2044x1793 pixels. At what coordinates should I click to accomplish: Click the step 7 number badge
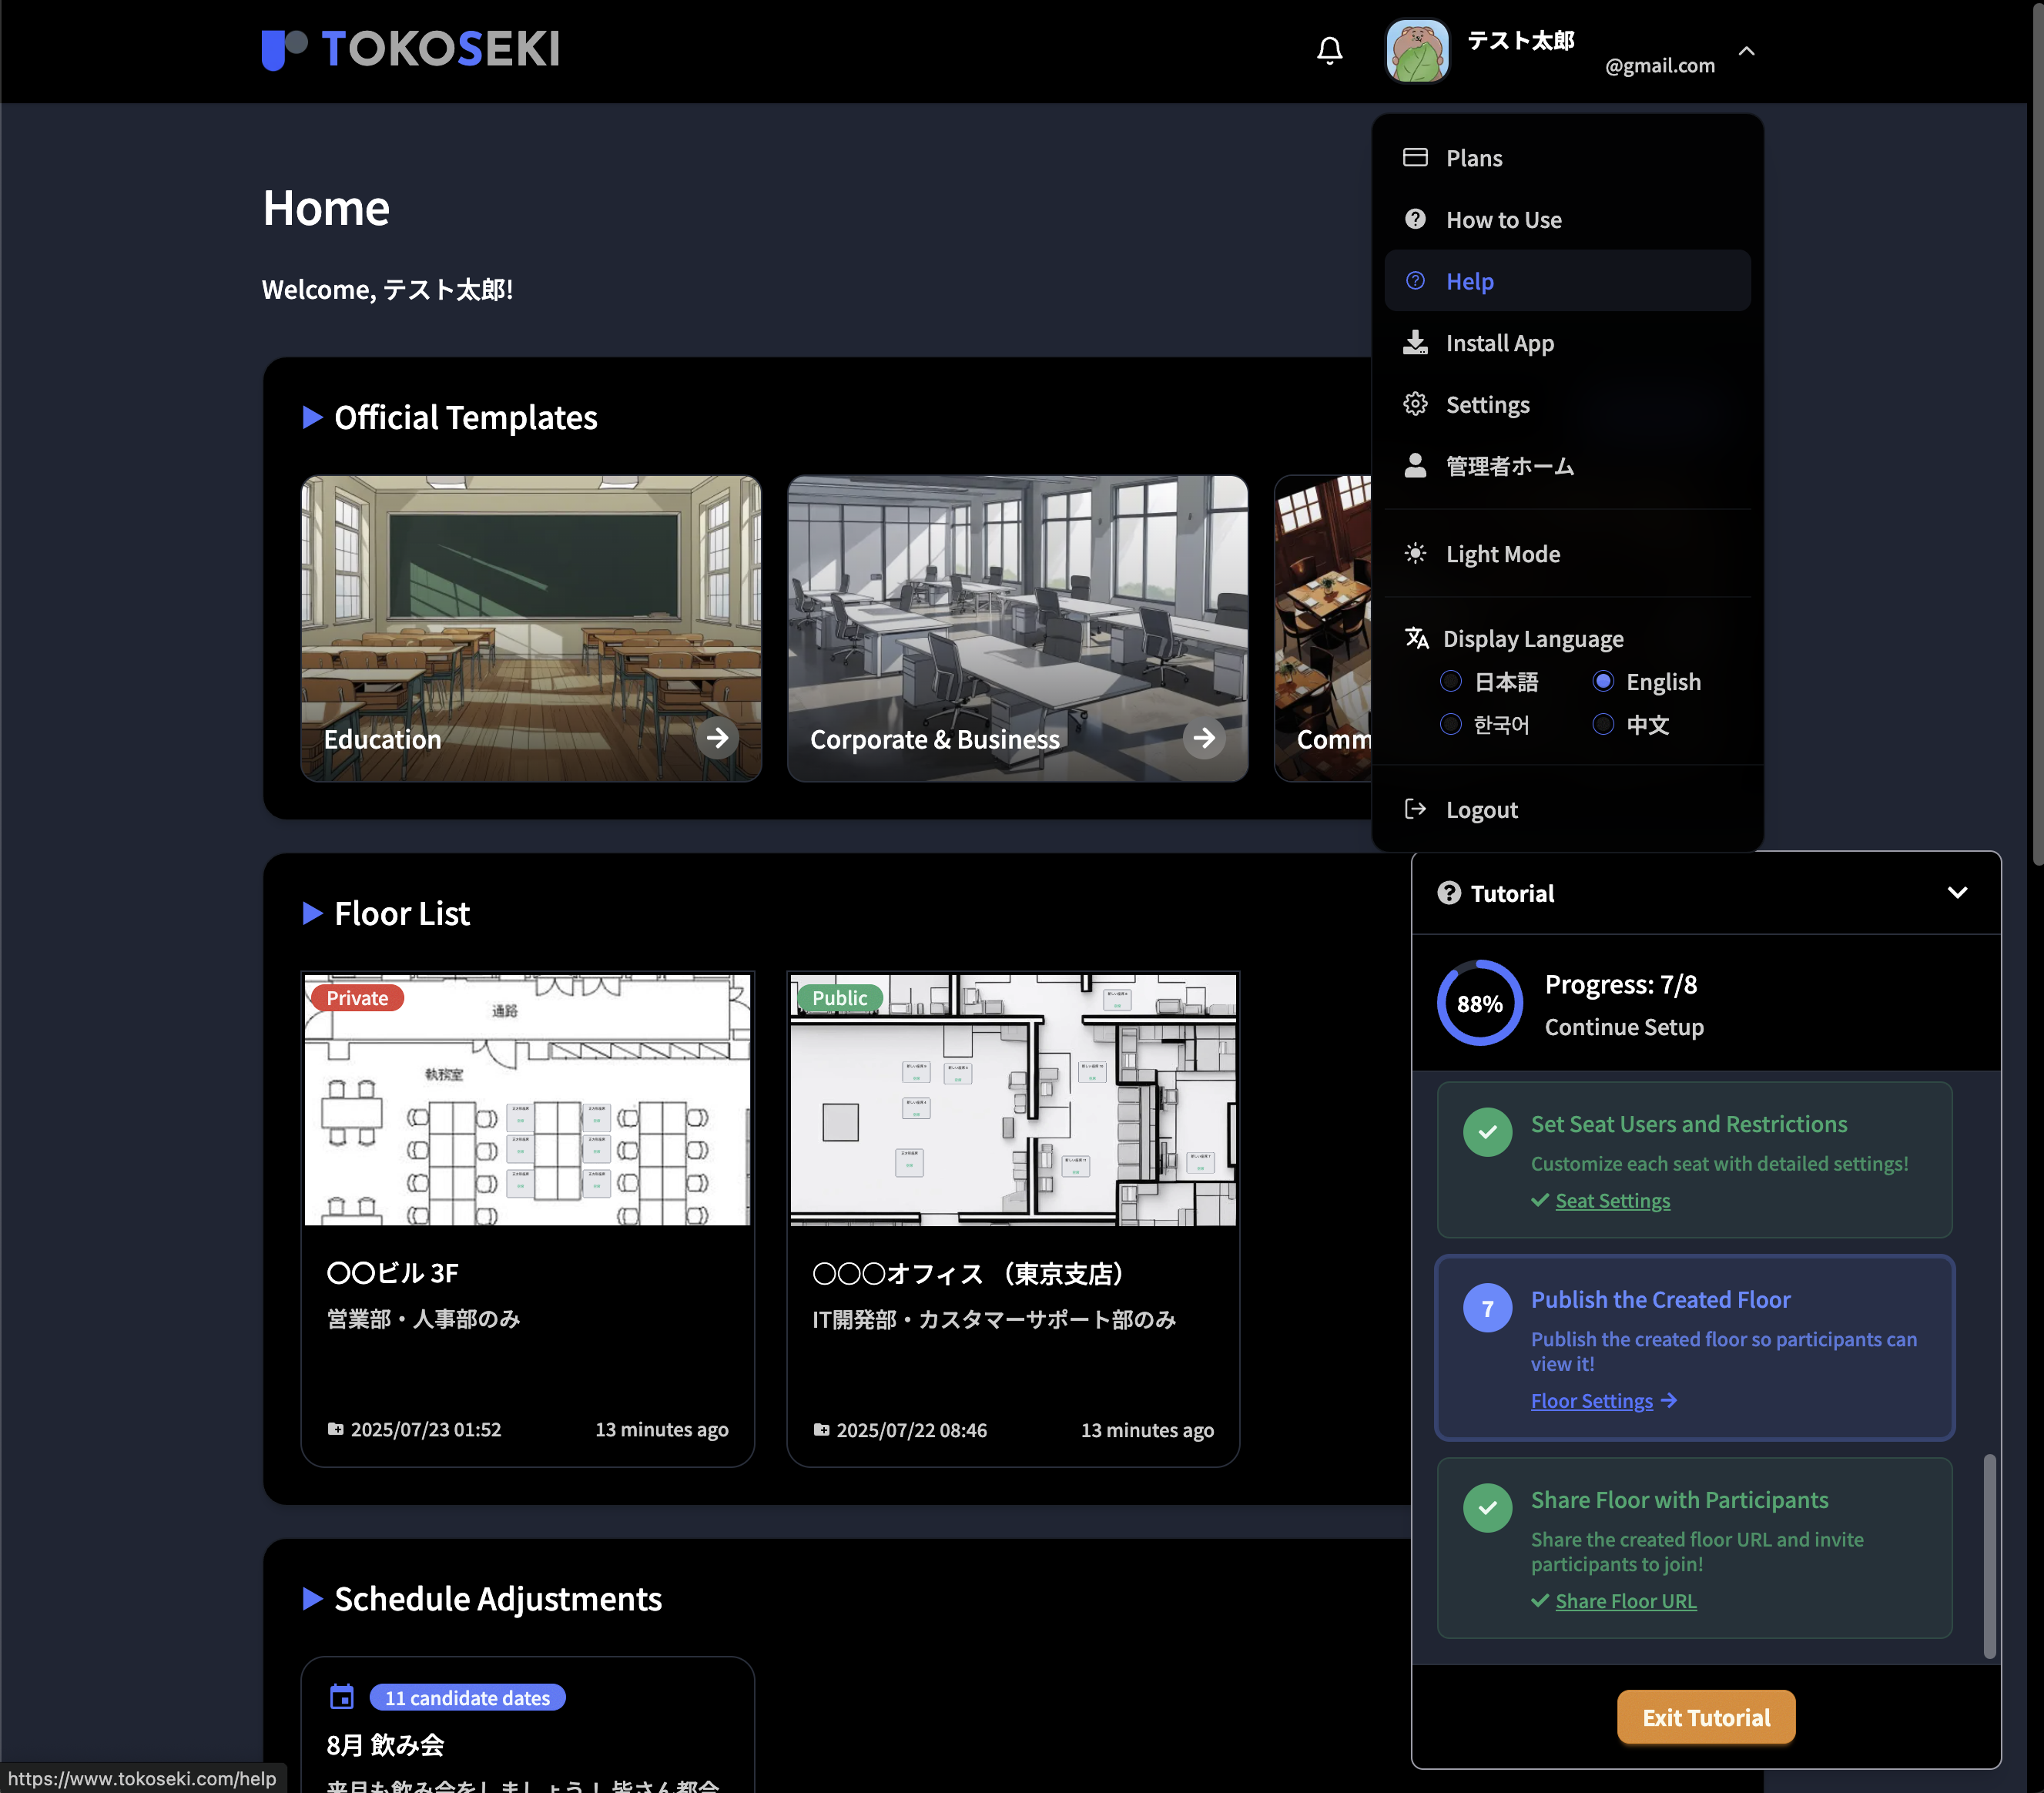point(1487,1308)
